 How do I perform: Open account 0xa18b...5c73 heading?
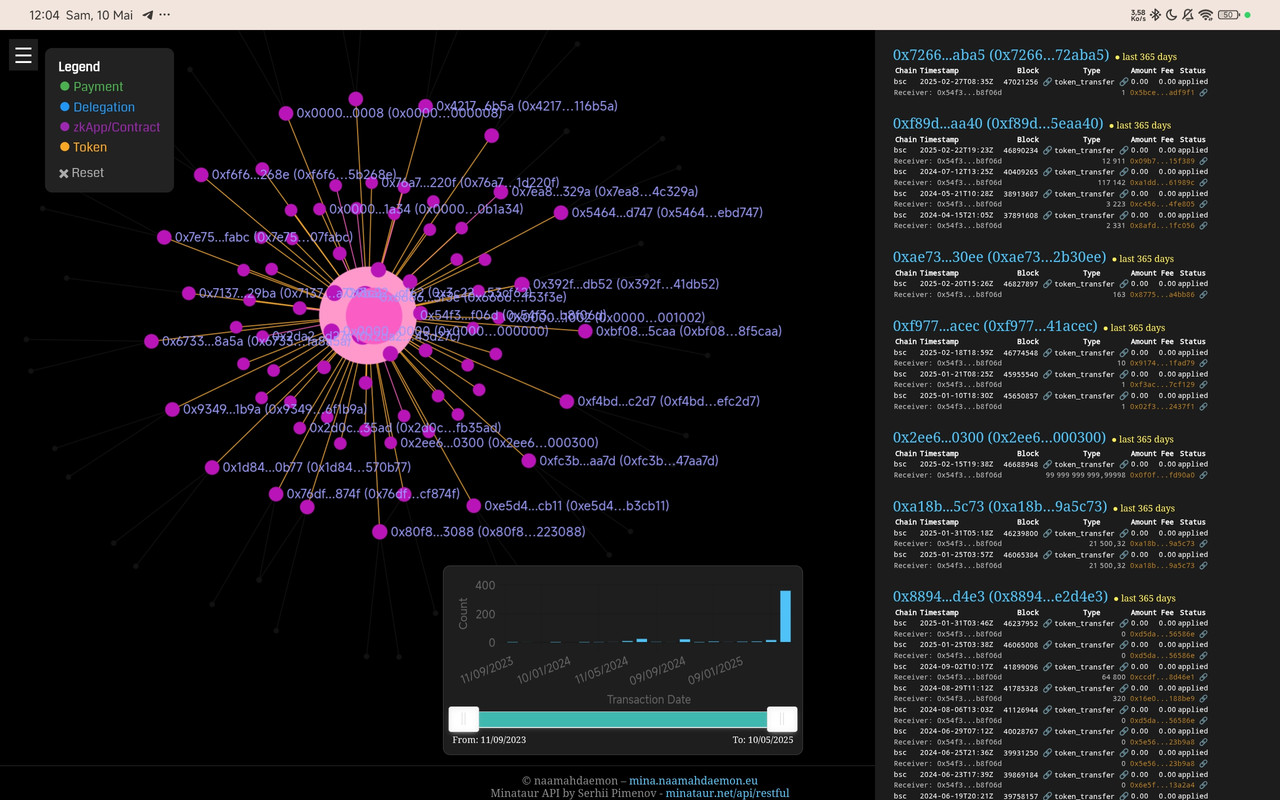pos(1000,506)
